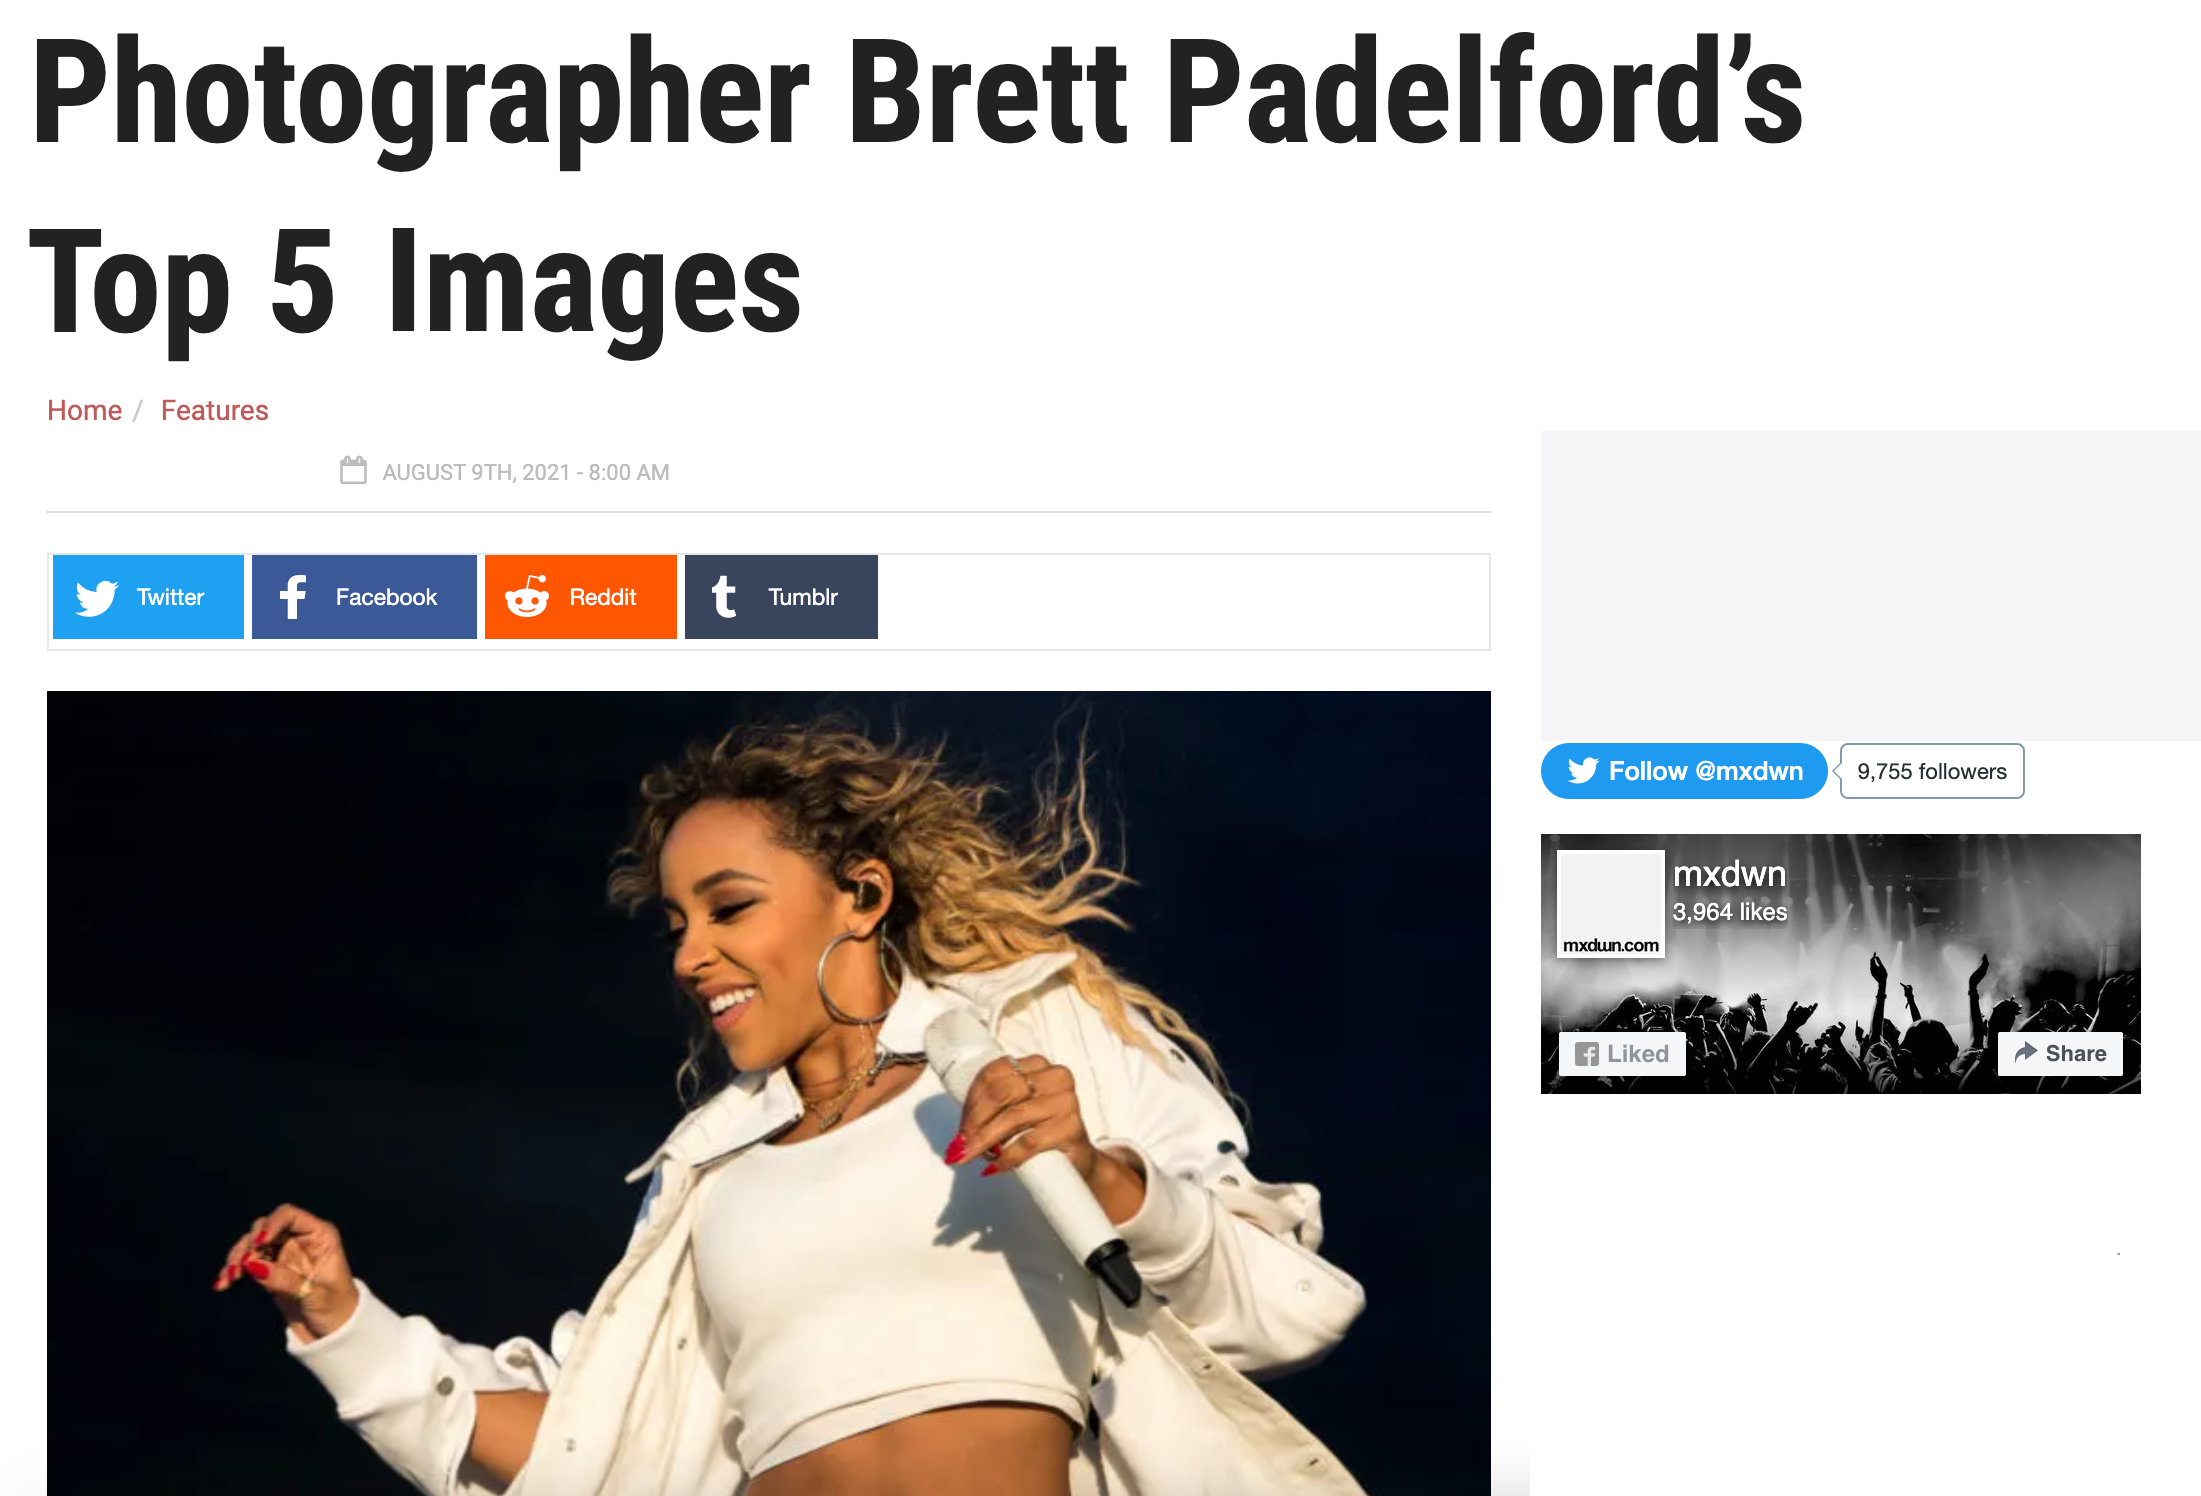Share the article via Twitter button
The height and width of the screenshot is (1496, 2201).
(x=148, y=597)
